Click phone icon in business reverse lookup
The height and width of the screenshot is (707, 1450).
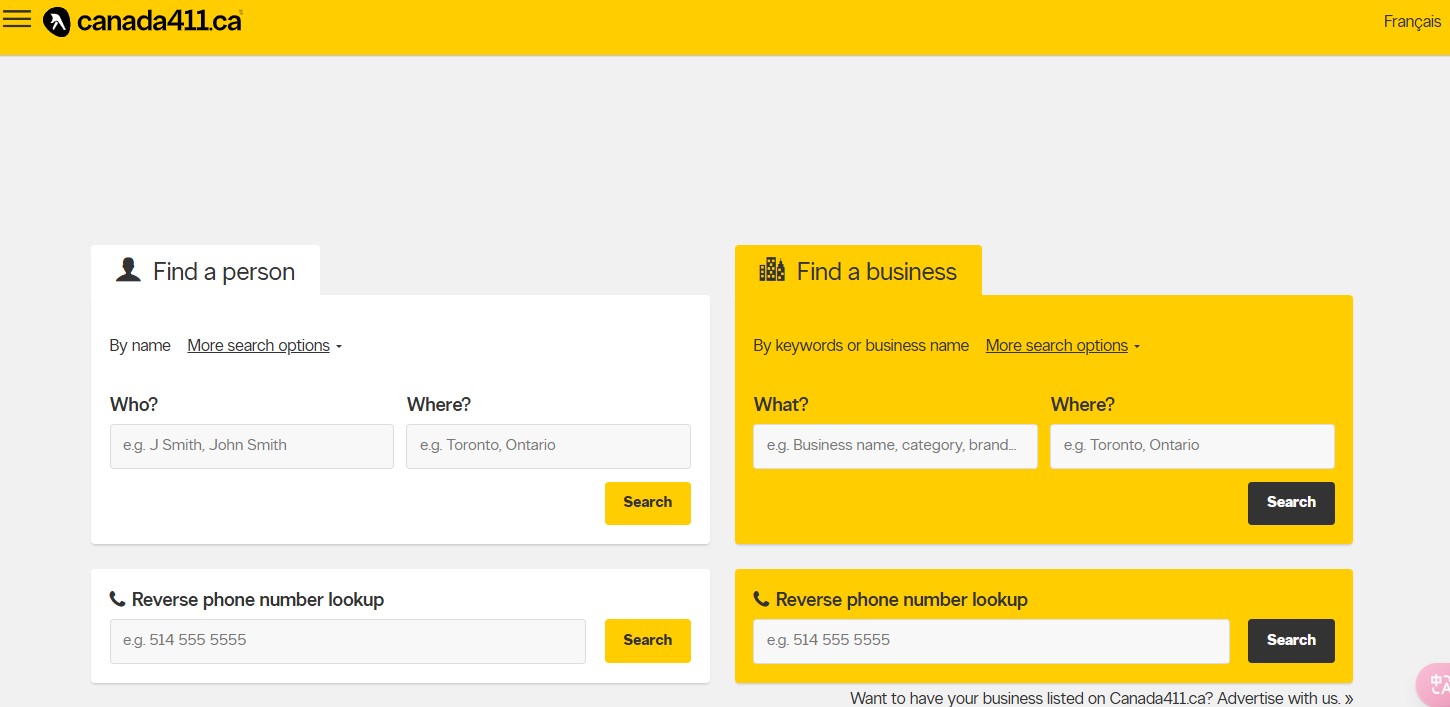point(761,599)
